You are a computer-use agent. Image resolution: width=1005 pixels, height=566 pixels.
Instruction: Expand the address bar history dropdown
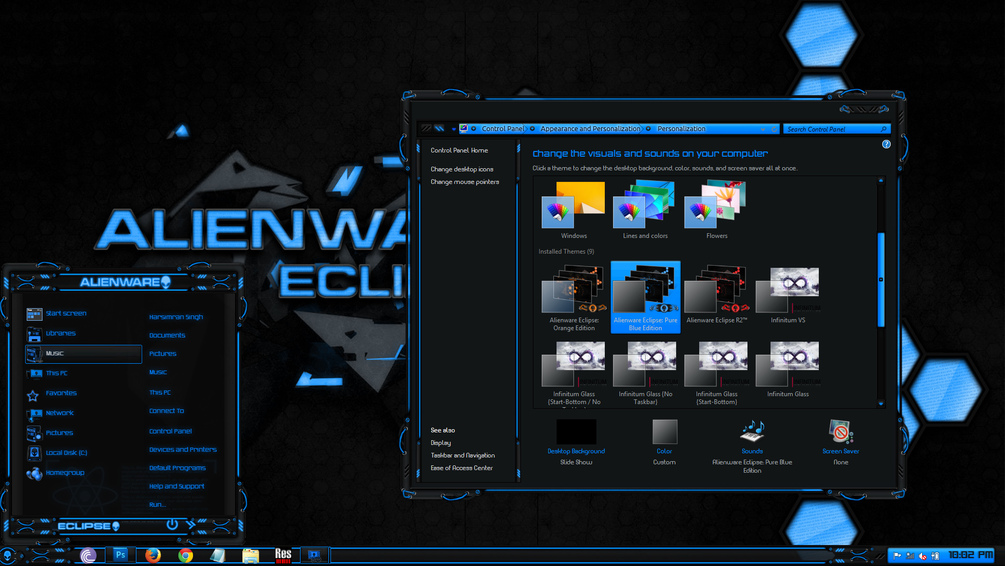point(763,129)
